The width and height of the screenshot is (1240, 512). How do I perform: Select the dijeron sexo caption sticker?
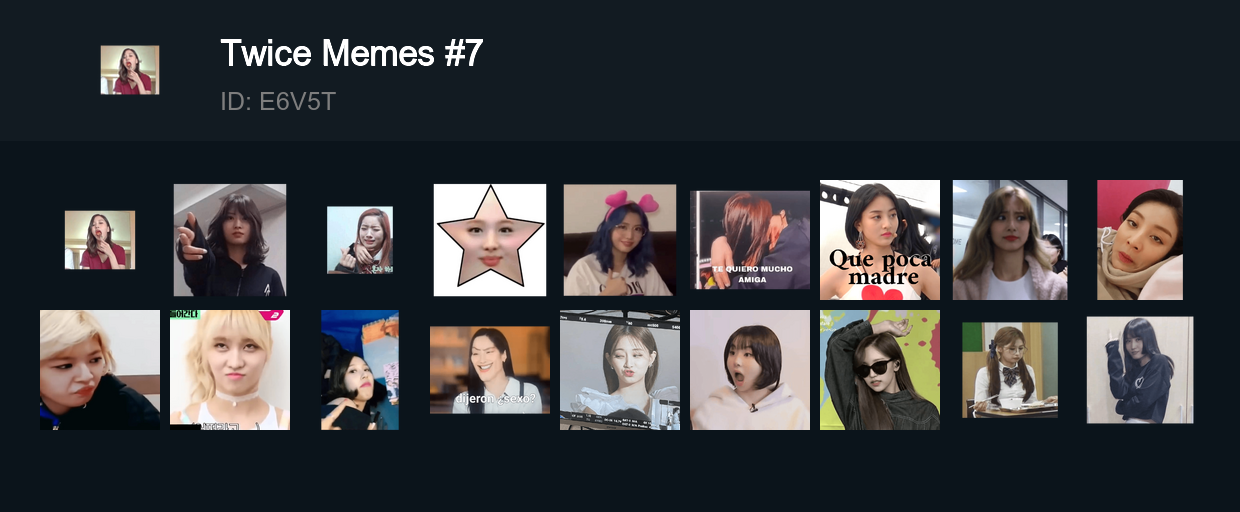click(x=490, y=370)
